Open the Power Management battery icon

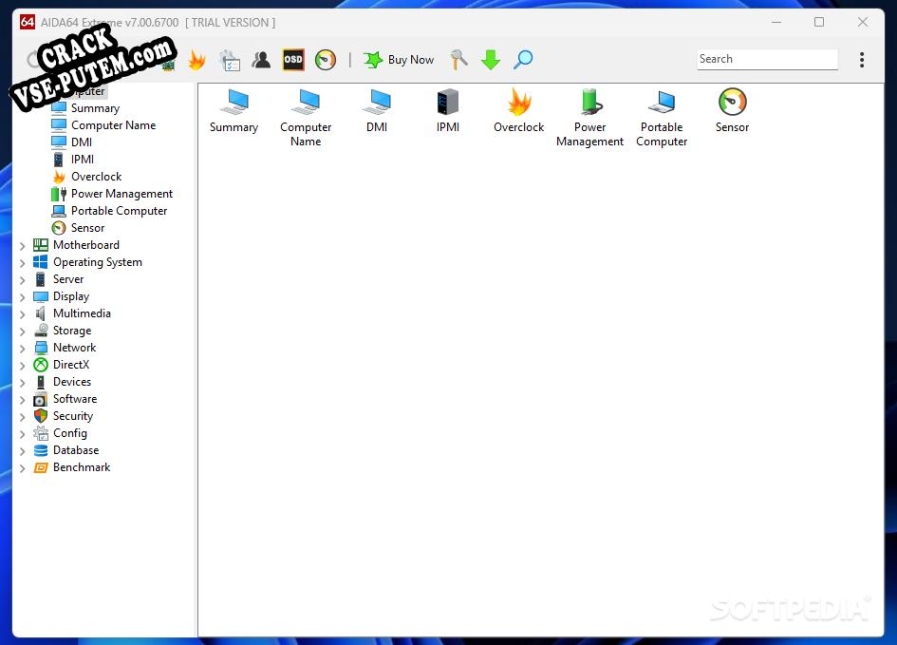pos(590,103)
